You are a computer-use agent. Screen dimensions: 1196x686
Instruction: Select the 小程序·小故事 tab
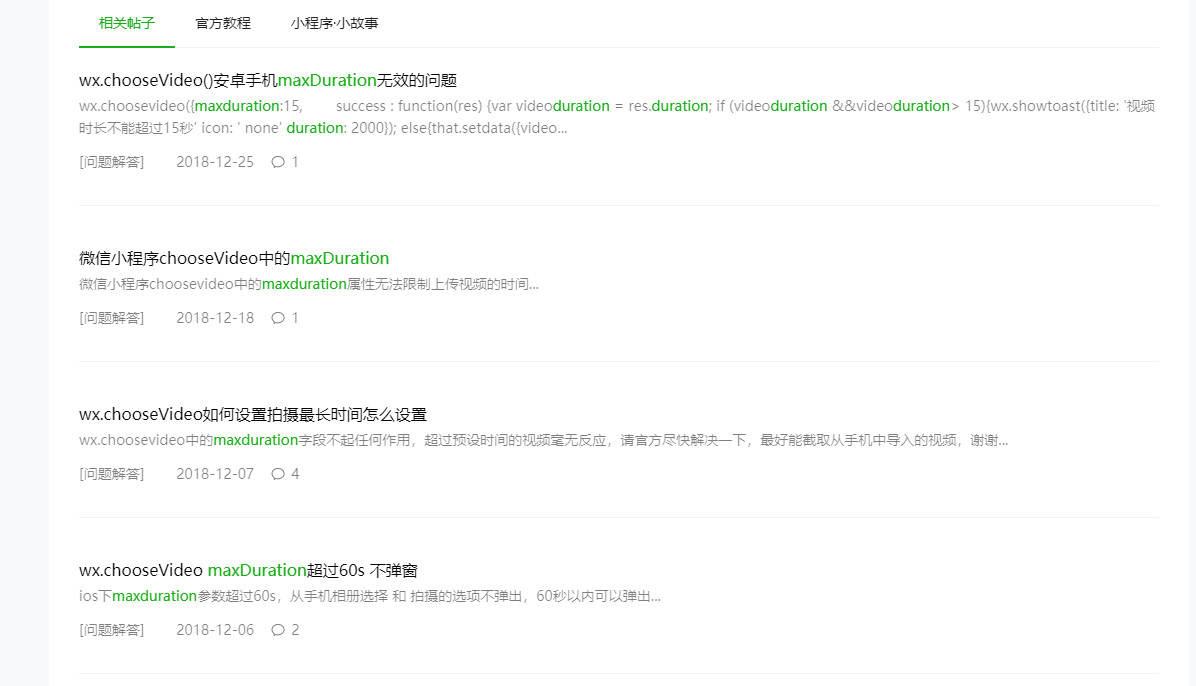(334, 23)
